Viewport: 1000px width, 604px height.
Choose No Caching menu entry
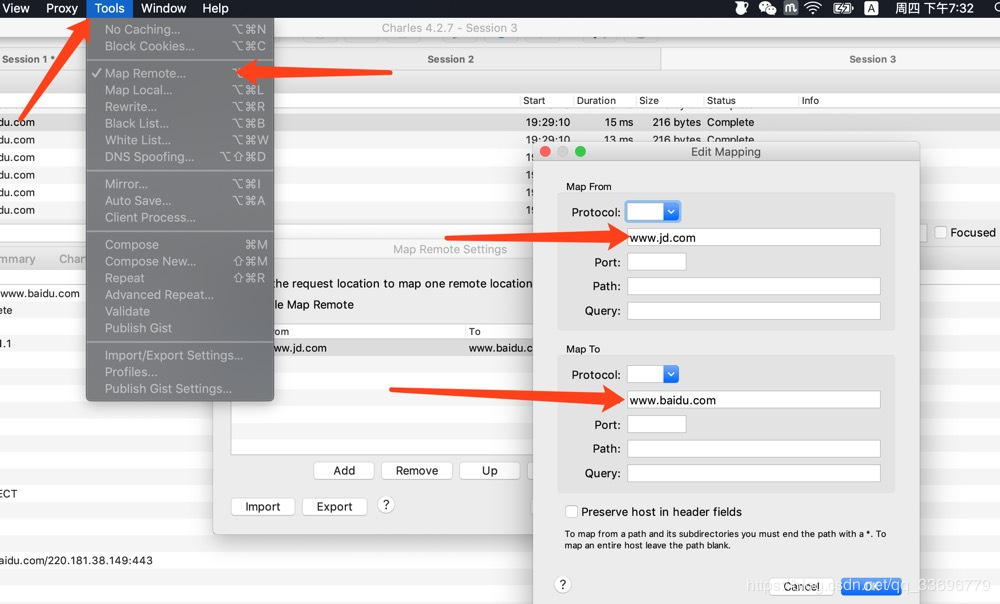coord(180,29)
